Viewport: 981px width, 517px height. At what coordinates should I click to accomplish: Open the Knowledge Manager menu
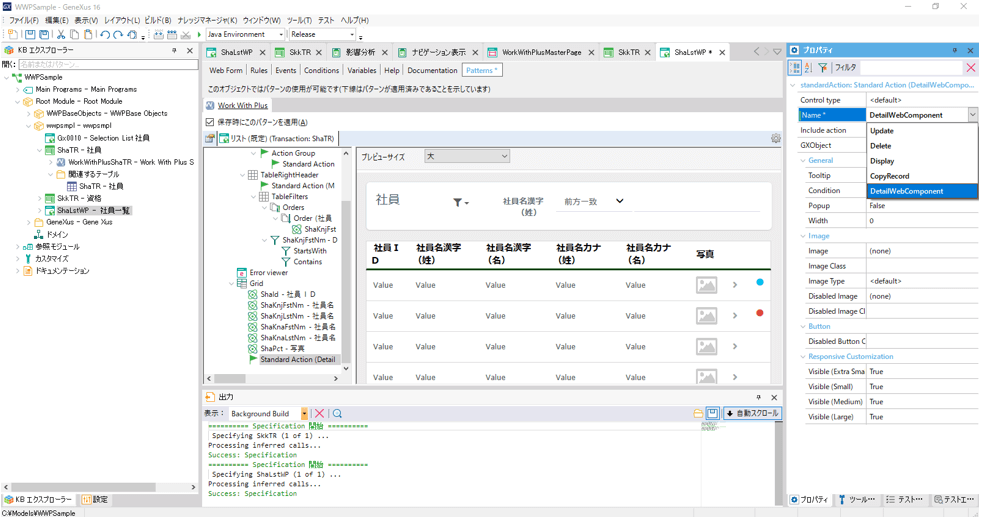click(207, 21)
